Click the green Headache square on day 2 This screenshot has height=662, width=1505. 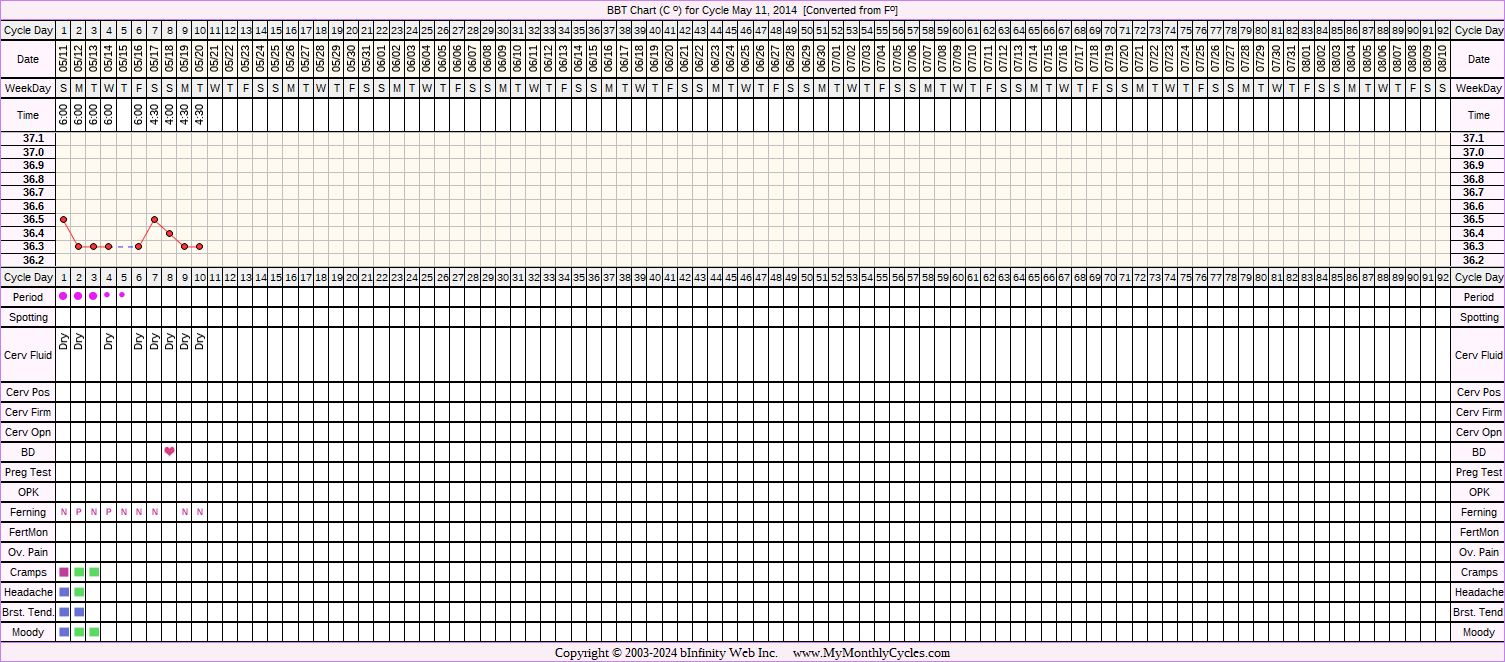click(x=79, y=592)
